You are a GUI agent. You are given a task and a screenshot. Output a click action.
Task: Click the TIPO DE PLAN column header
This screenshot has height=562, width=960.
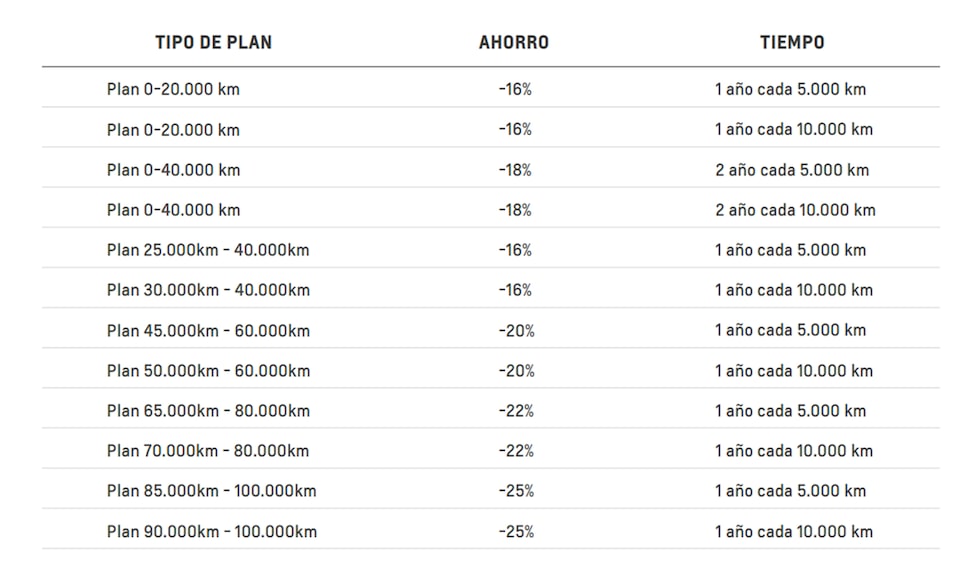click(x=213, y=43)
